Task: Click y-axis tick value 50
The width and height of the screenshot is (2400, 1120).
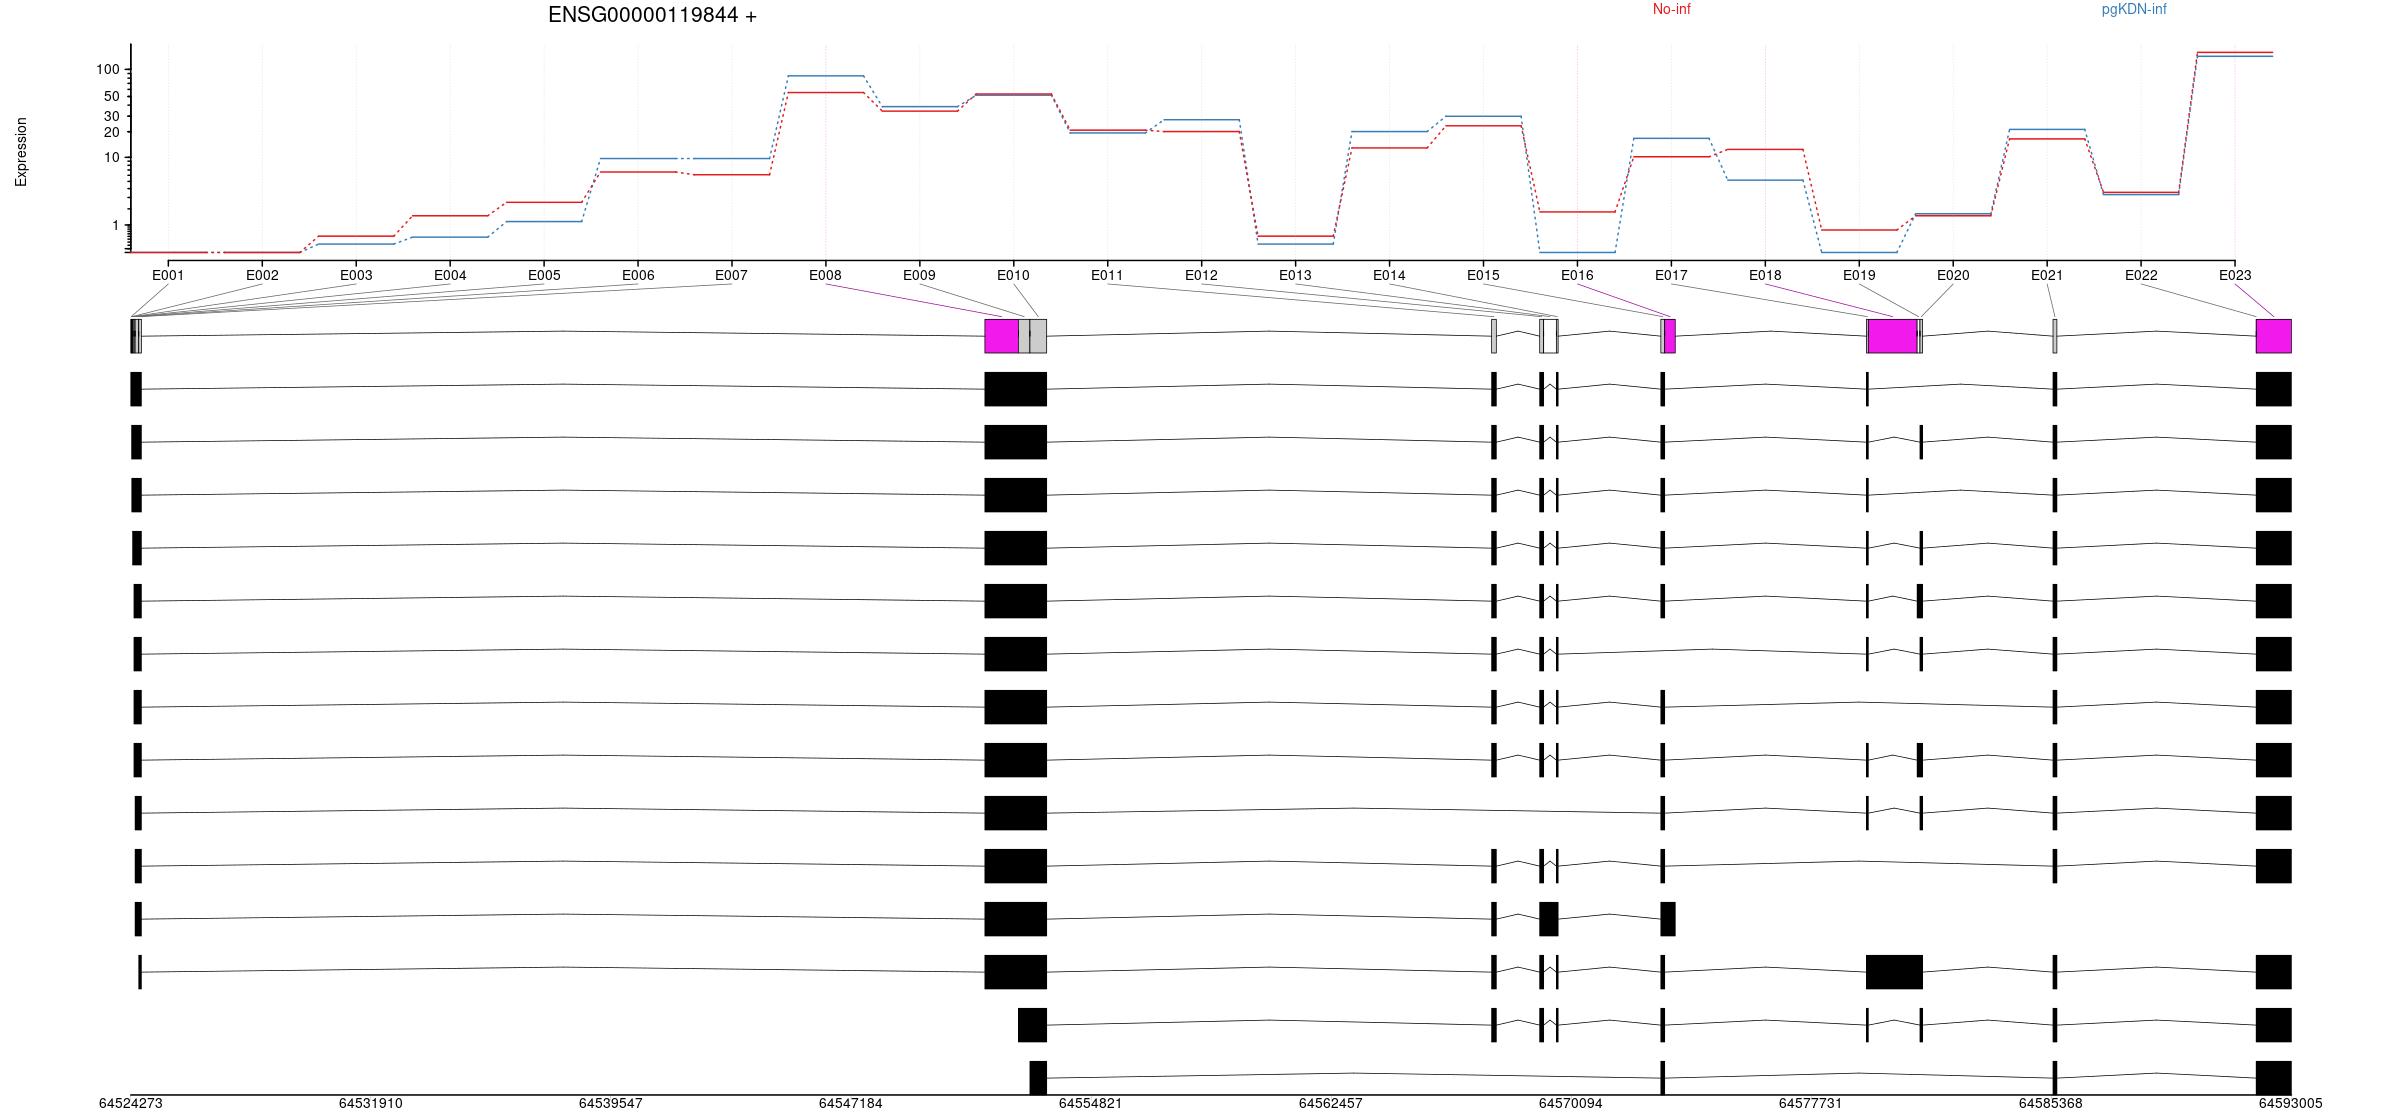Action: coord(112,96)
